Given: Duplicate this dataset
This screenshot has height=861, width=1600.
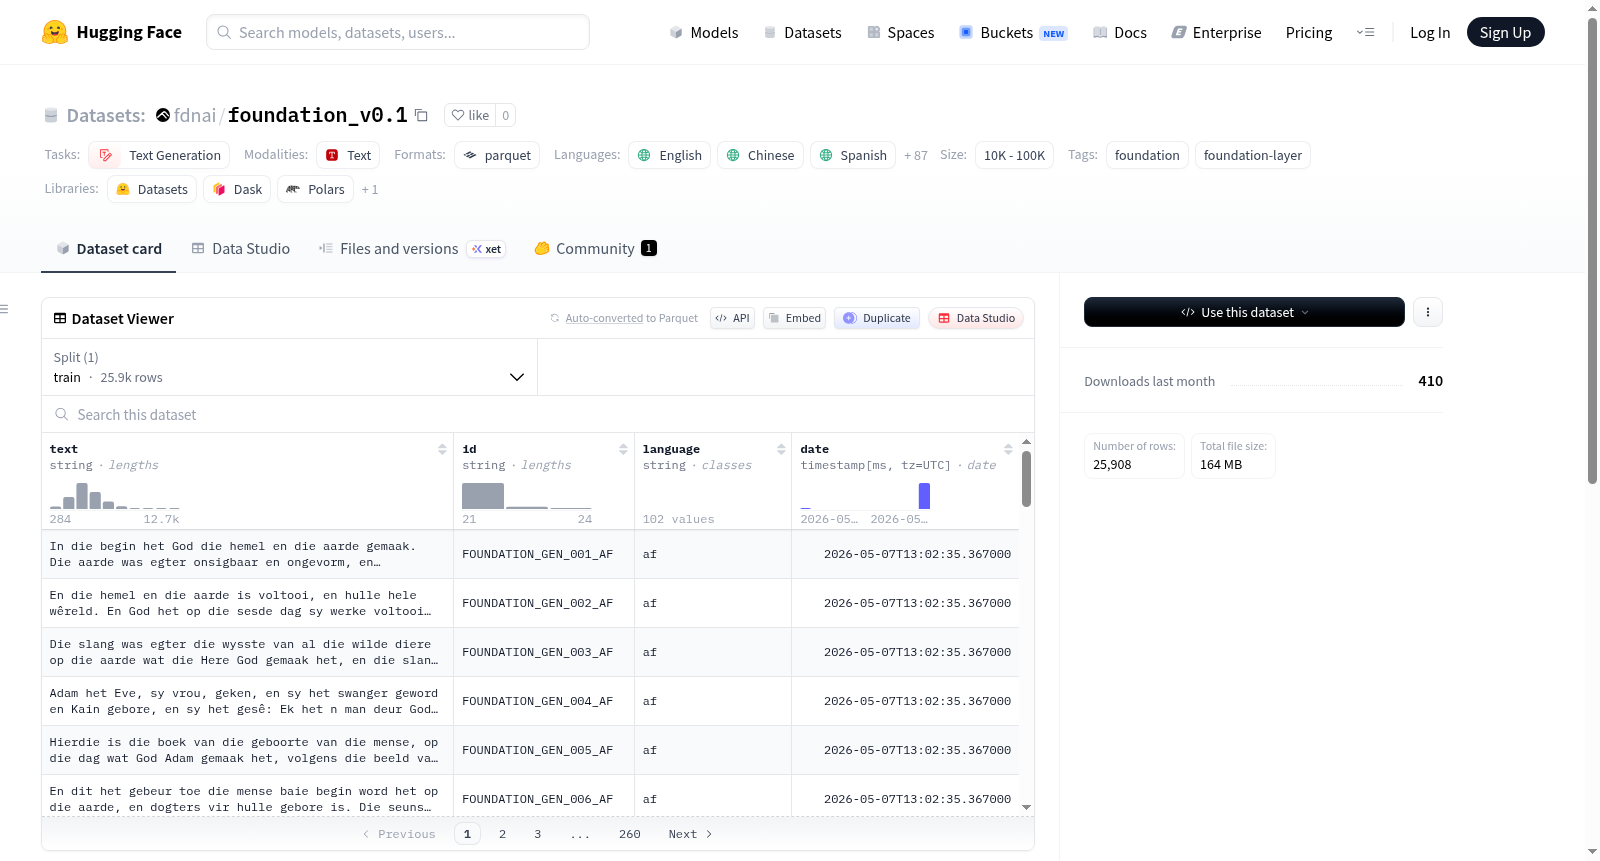Looking at the screenshot, I should click(x=877, y=318).
